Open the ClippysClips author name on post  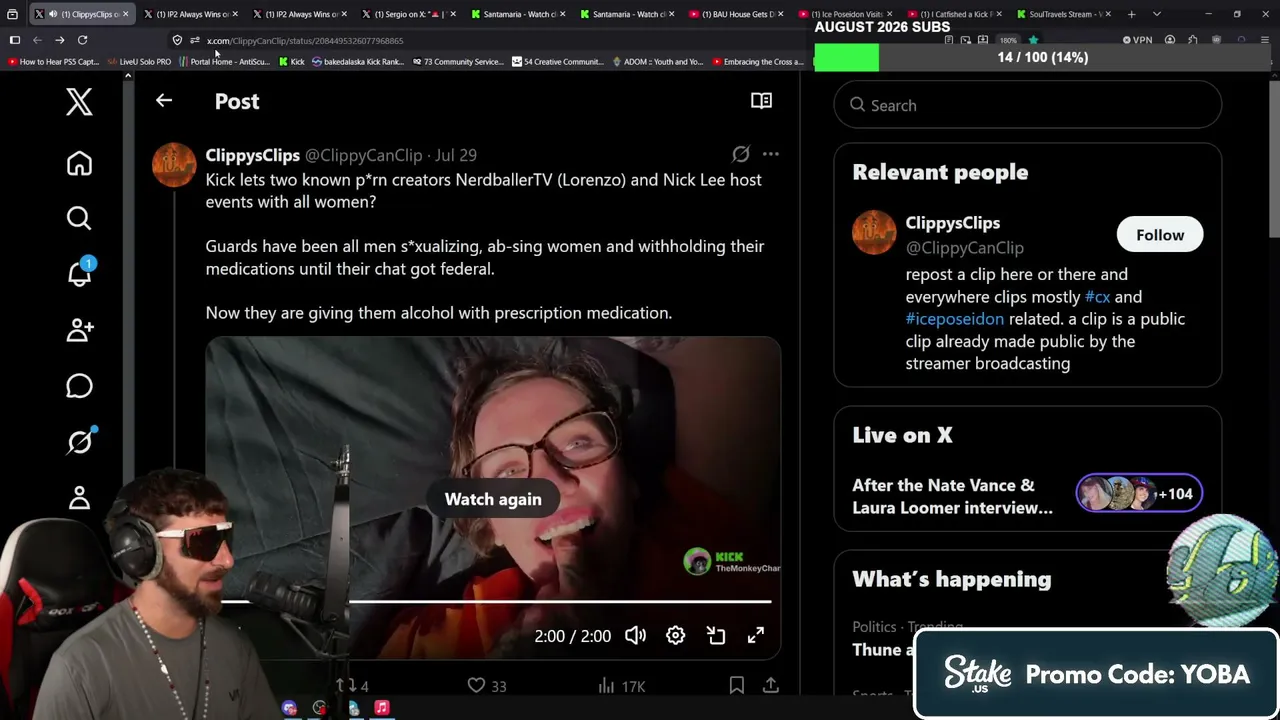point(252,155)
